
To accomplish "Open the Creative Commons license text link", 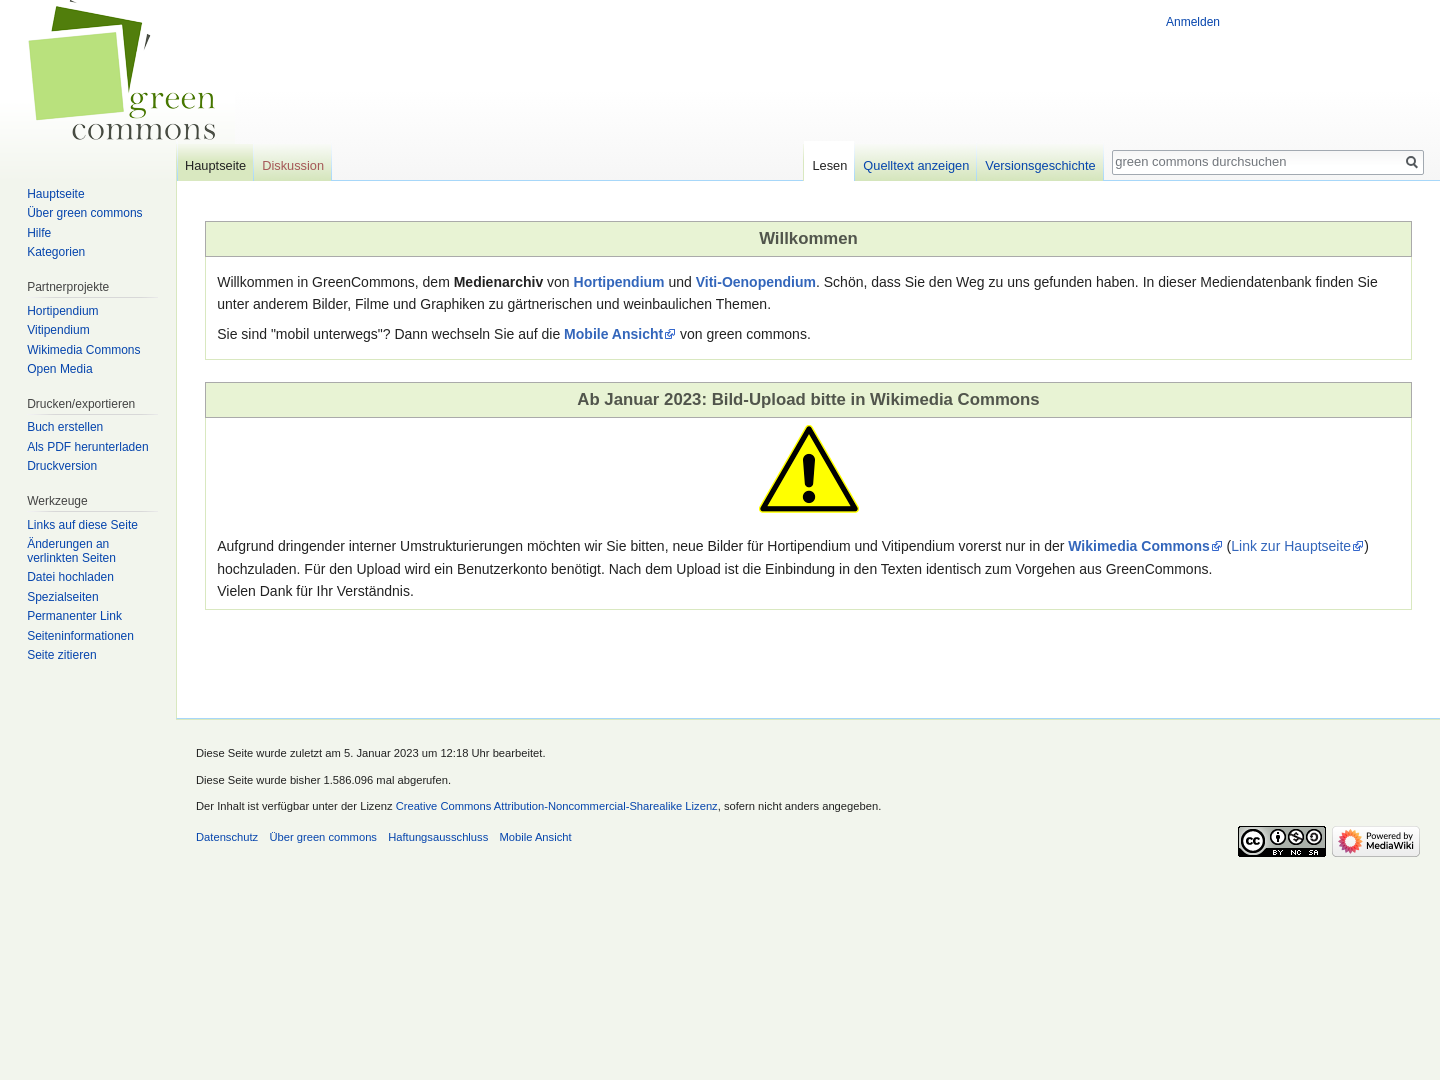I will pyautogui.click(x=557, y=806).
